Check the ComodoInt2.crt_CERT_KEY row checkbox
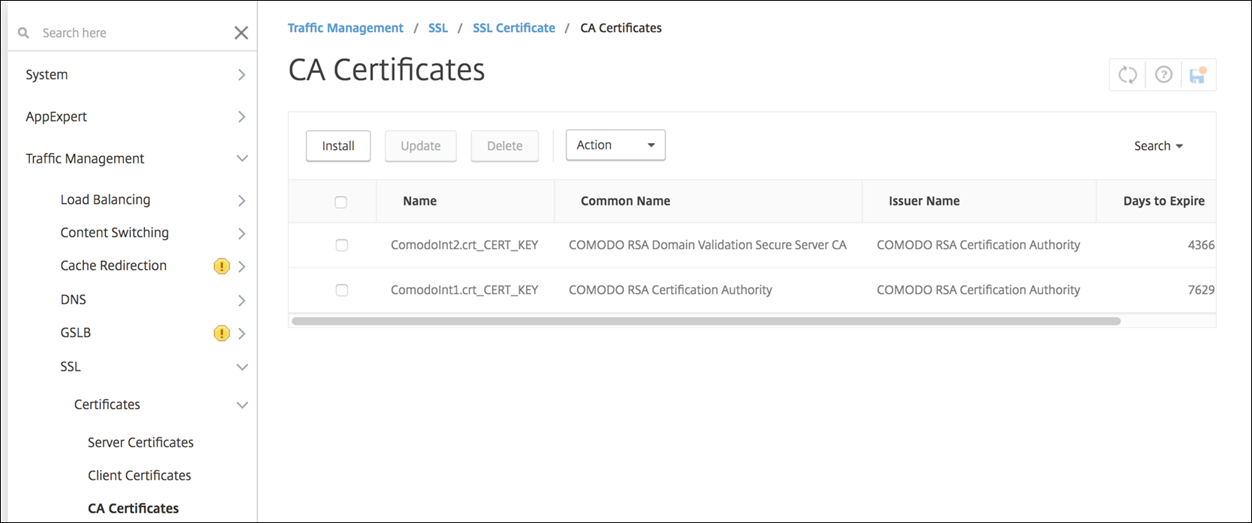The image size is (1252, 523). coord(341,245)
